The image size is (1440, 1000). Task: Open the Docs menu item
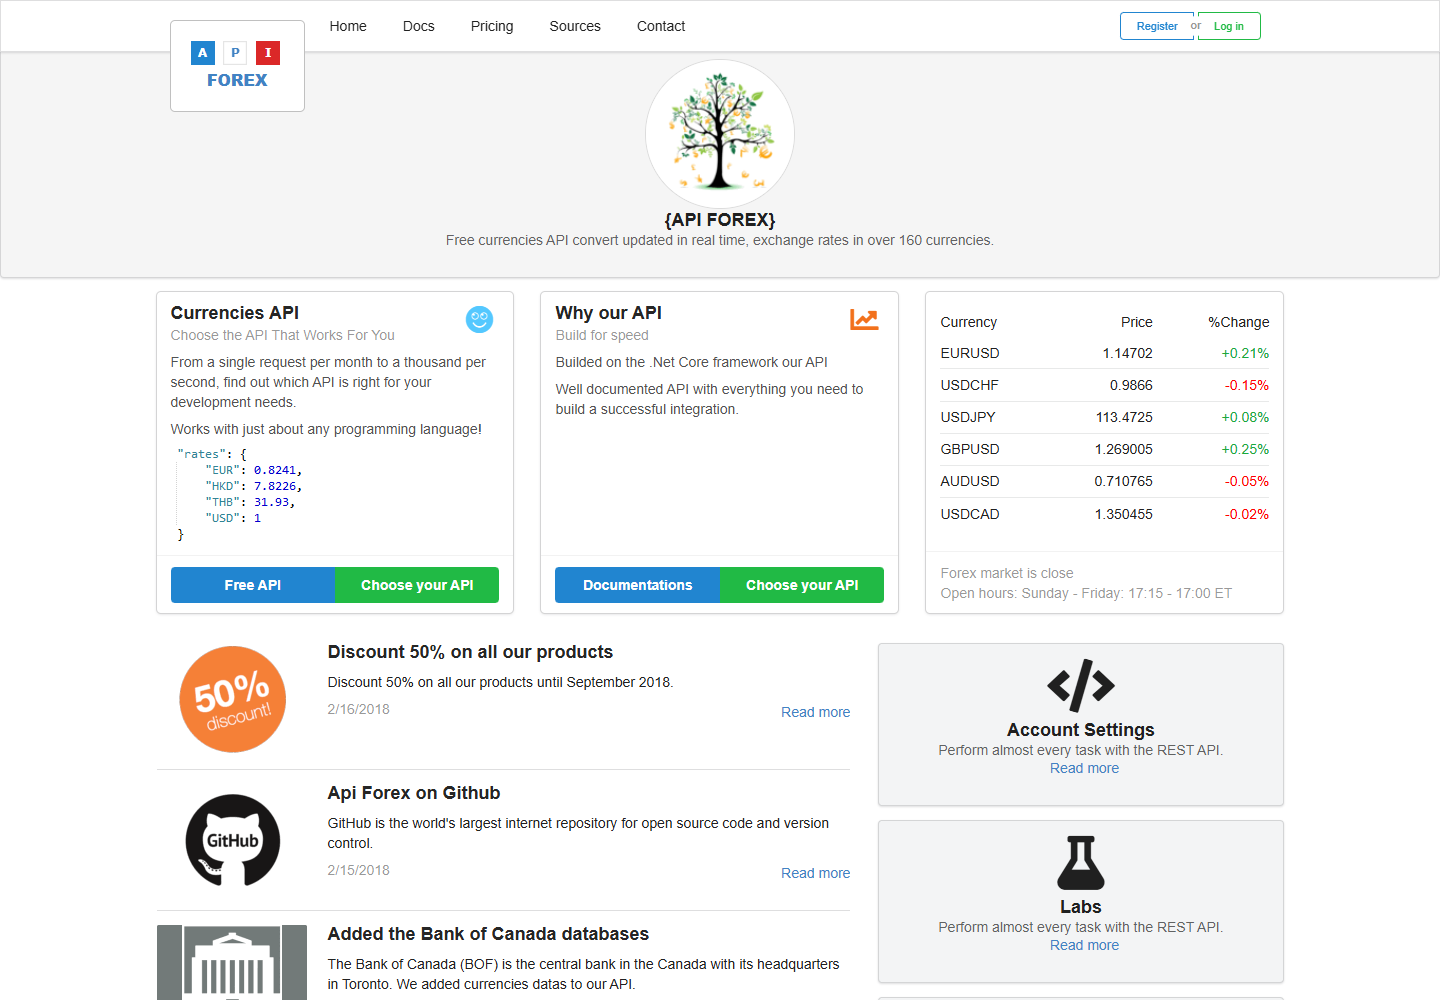[x=419, y=26]
